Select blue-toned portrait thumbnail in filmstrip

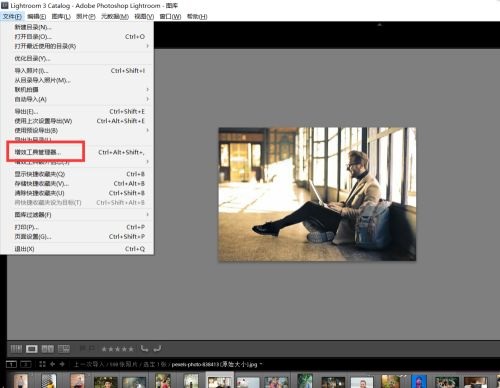(419, 381)
